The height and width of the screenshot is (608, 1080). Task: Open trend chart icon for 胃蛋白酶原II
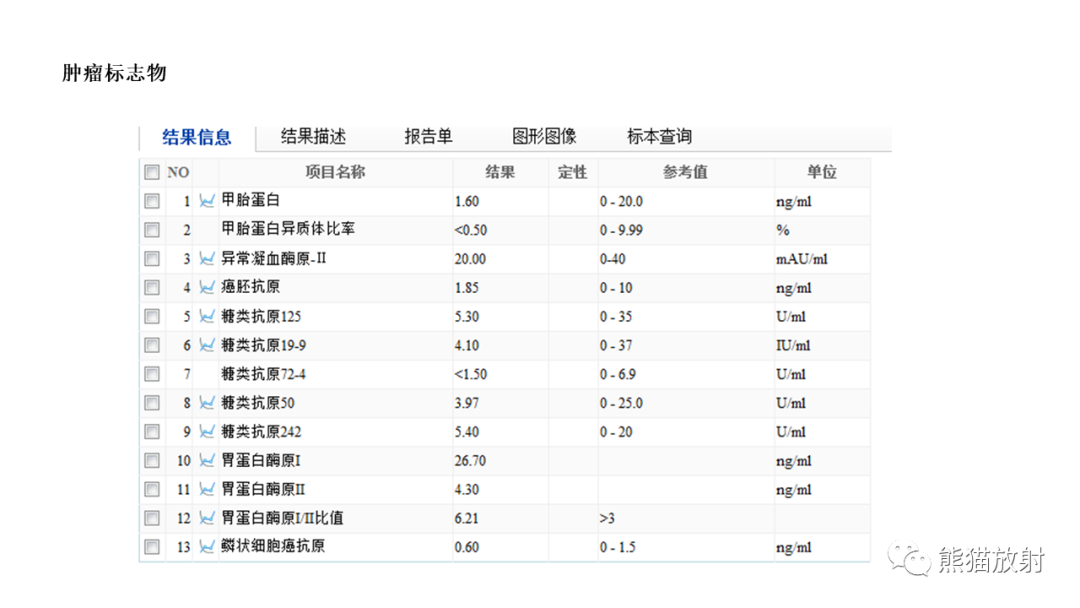[207, 490]
